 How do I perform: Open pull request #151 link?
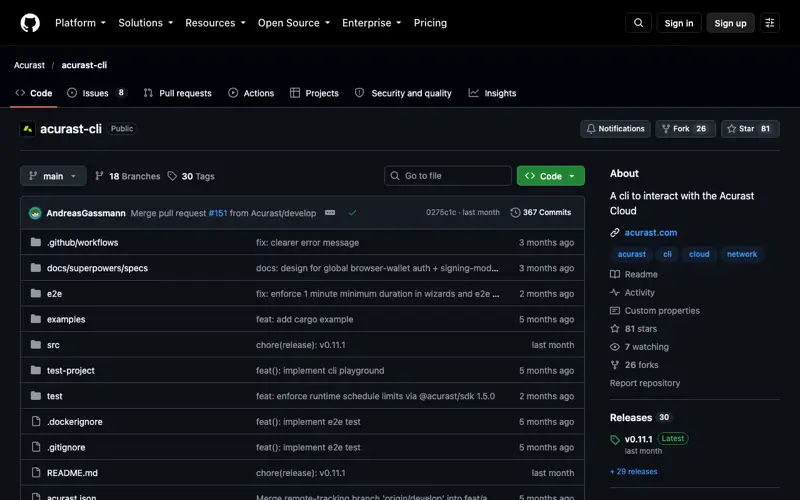tap(218, 213)
